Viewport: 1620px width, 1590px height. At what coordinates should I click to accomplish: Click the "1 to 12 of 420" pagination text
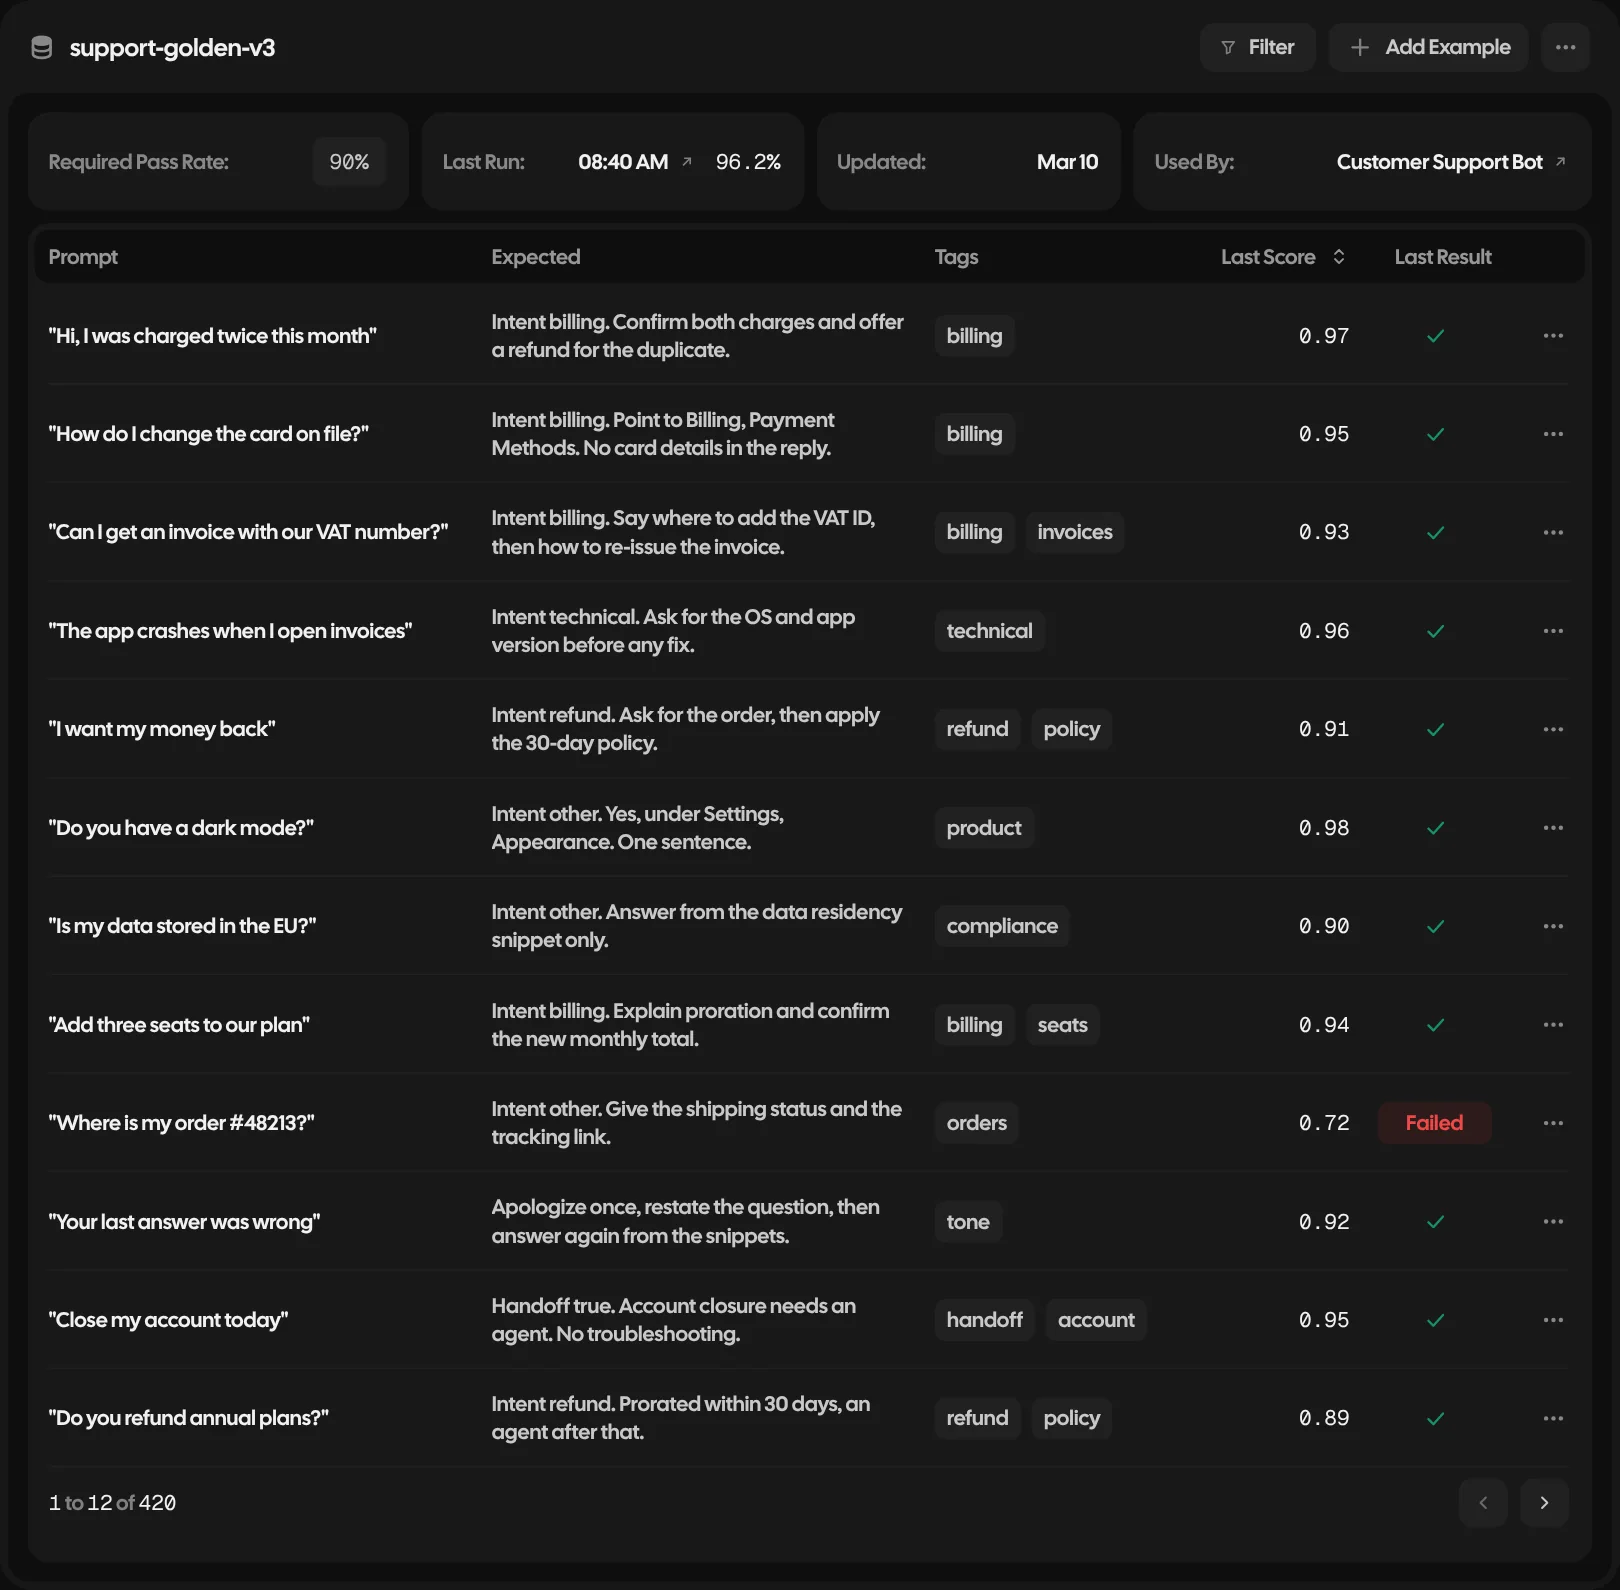coord(112,1503)
